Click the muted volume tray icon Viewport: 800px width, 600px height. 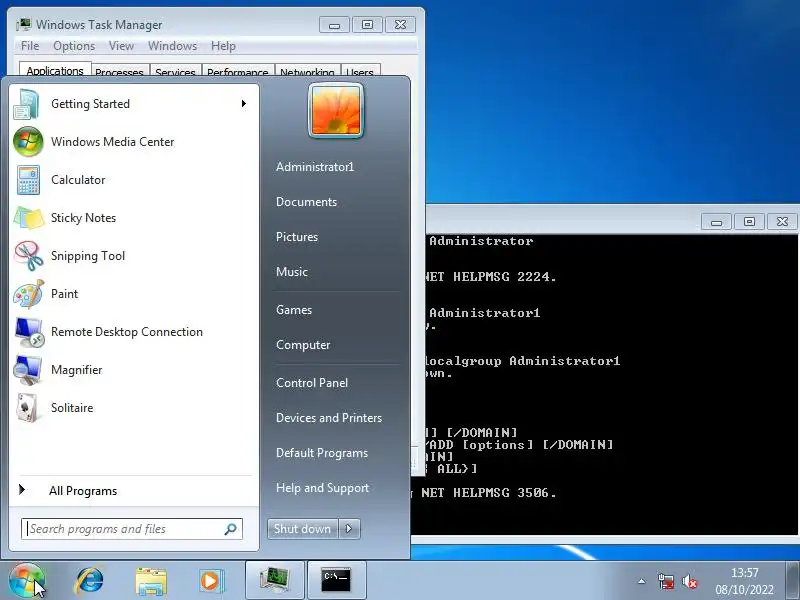click(689, 582)
